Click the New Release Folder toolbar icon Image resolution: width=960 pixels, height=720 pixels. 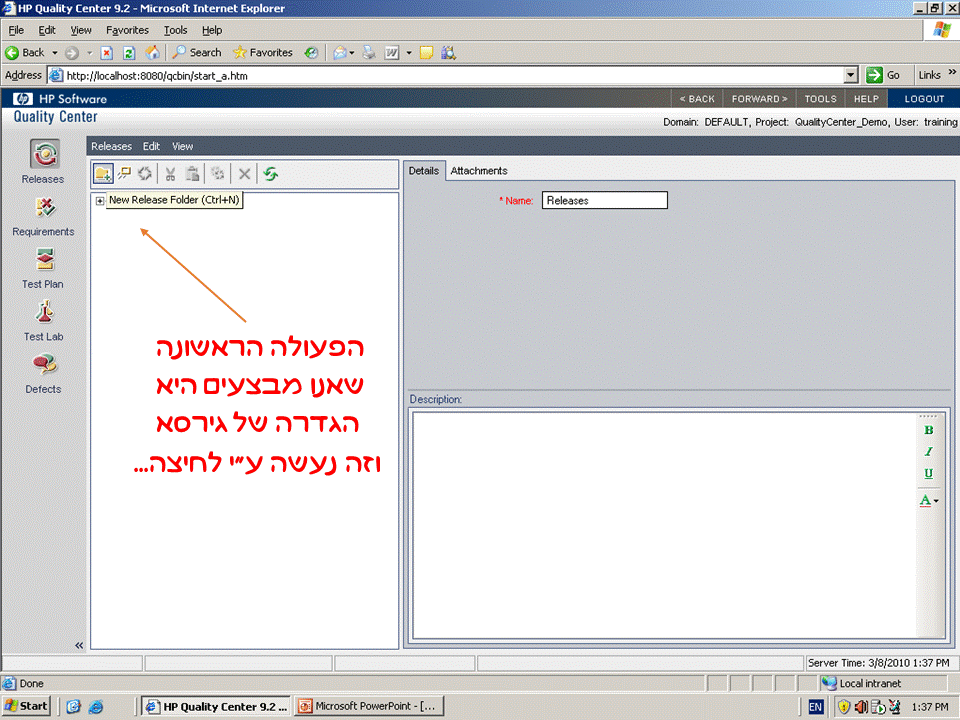tap(103, 174)
